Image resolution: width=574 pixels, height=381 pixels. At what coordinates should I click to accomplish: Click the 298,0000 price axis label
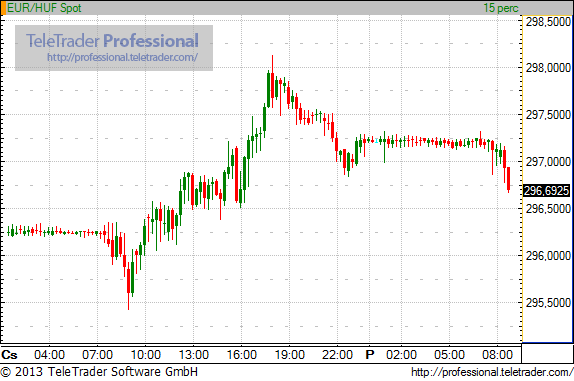click(x=548, y=68)
